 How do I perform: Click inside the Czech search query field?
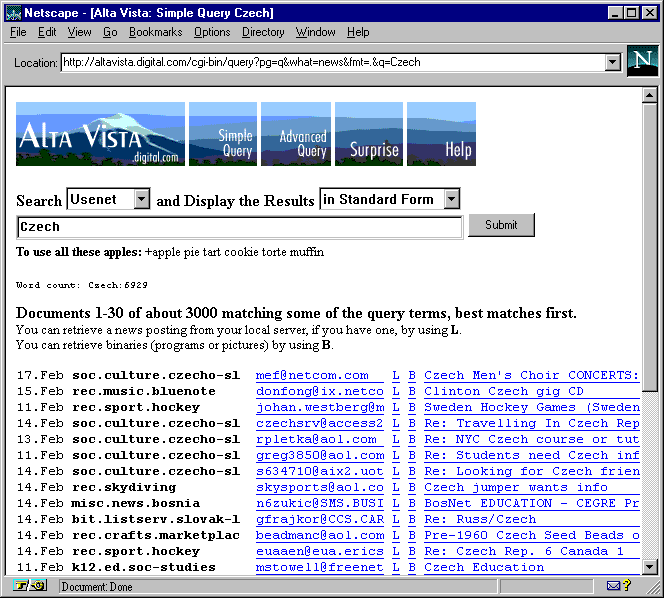tap(240, 227)
